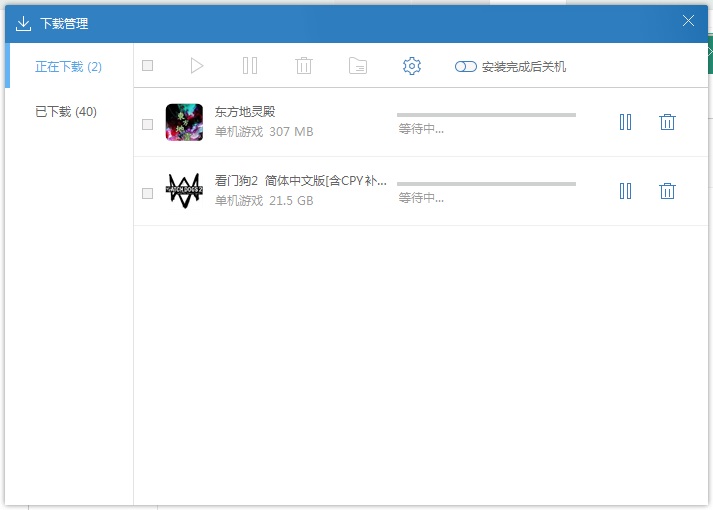Click the Watch Dogs 2 game thumbnail
The image size is (713, 510).
coord(184,191)
